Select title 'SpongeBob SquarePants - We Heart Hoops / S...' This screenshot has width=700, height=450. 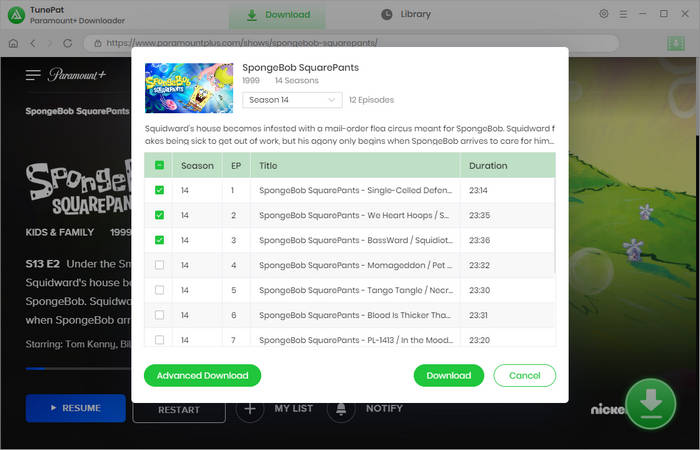tap(354, 215)
